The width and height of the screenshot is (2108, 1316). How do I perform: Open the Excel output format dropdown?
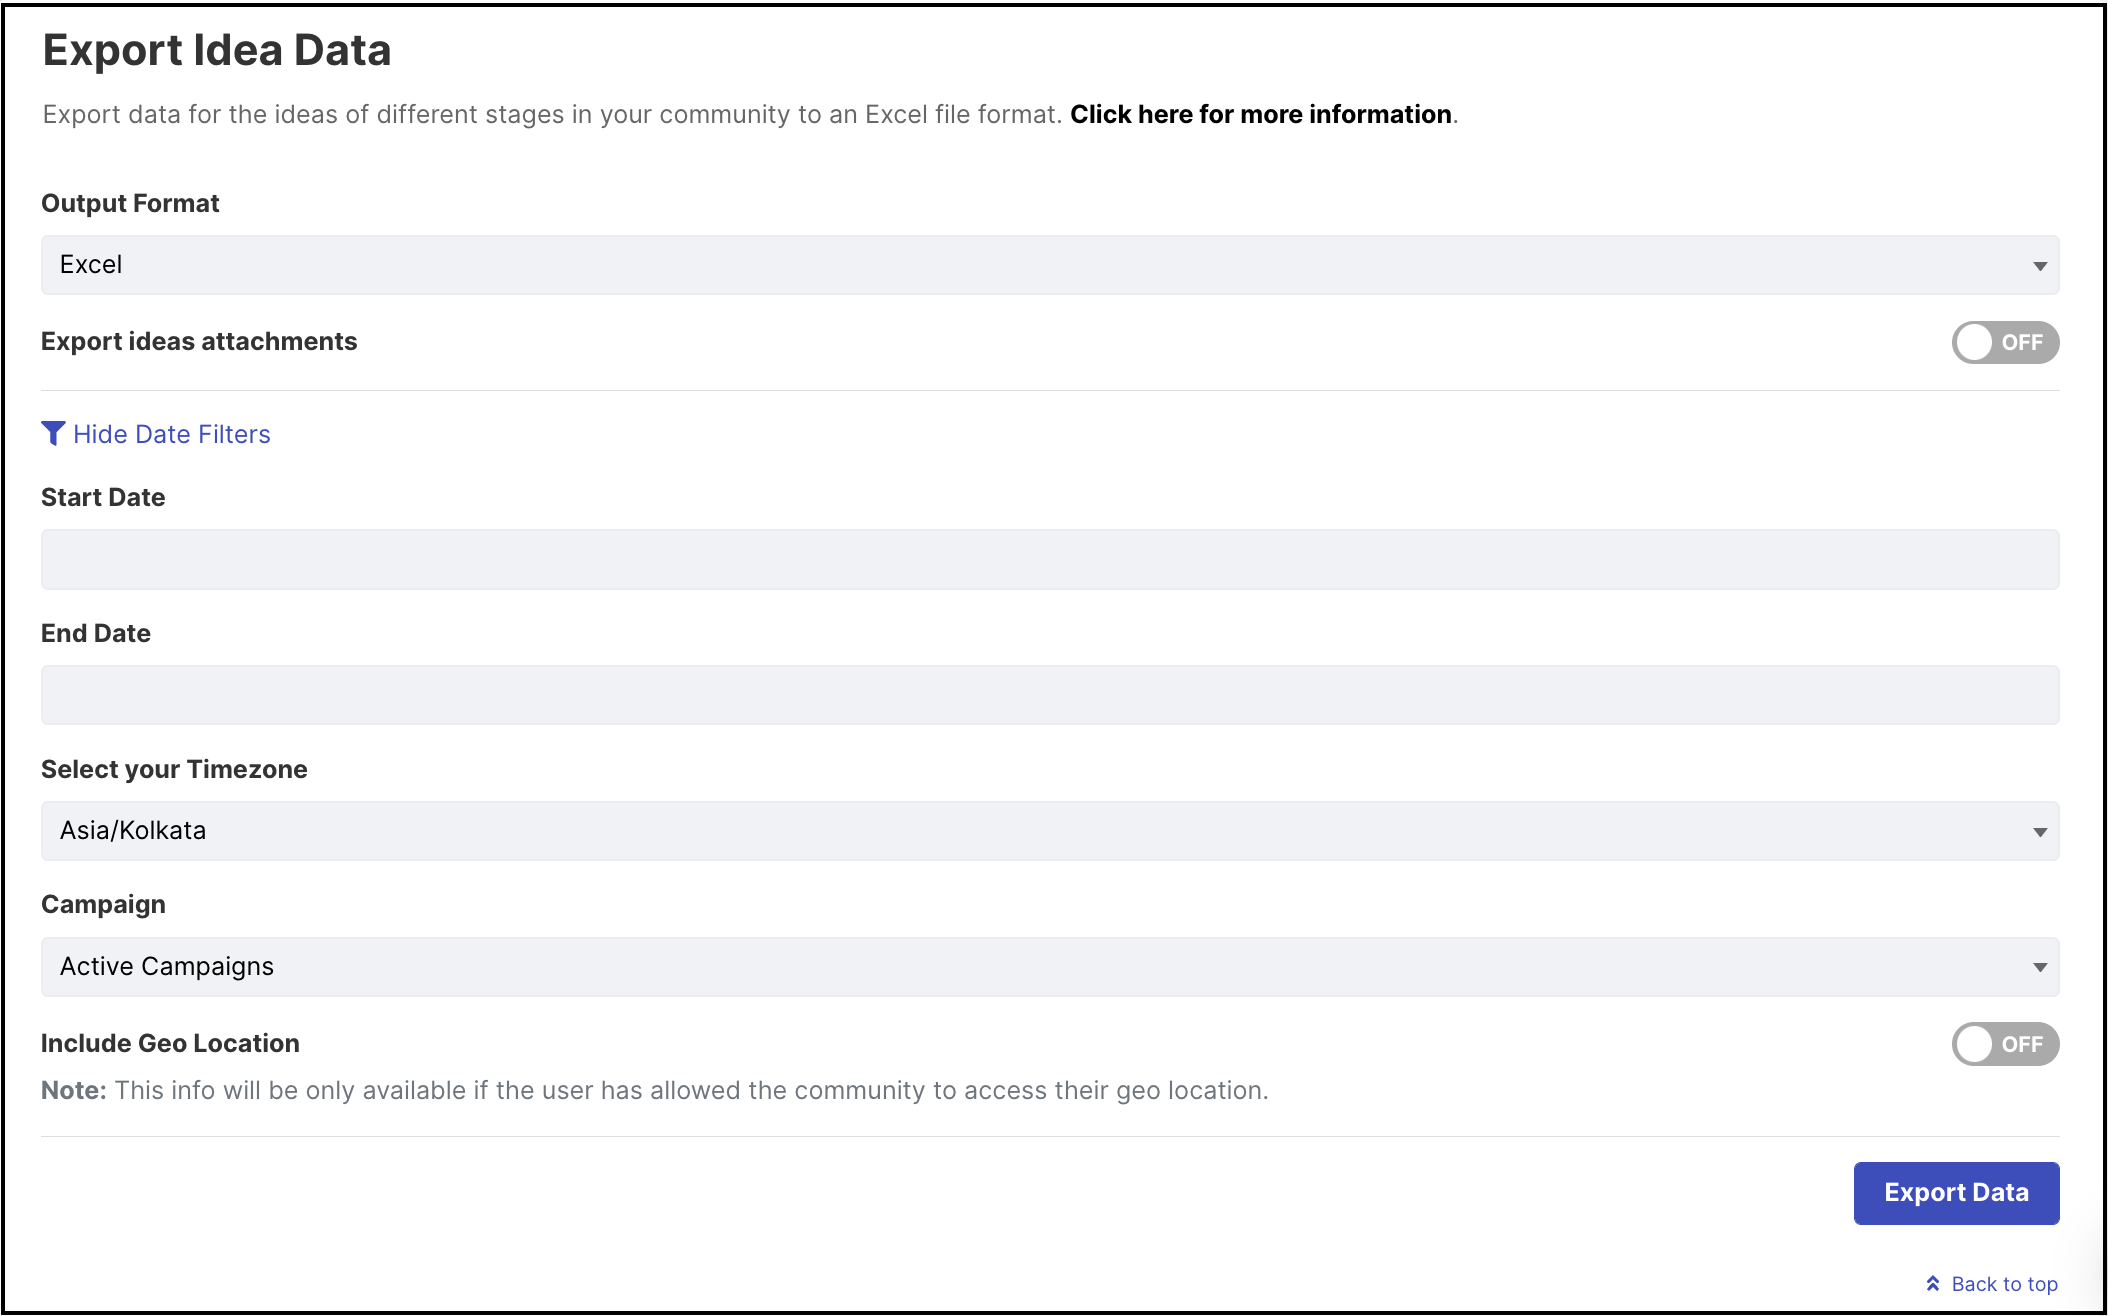(1050, 265)
